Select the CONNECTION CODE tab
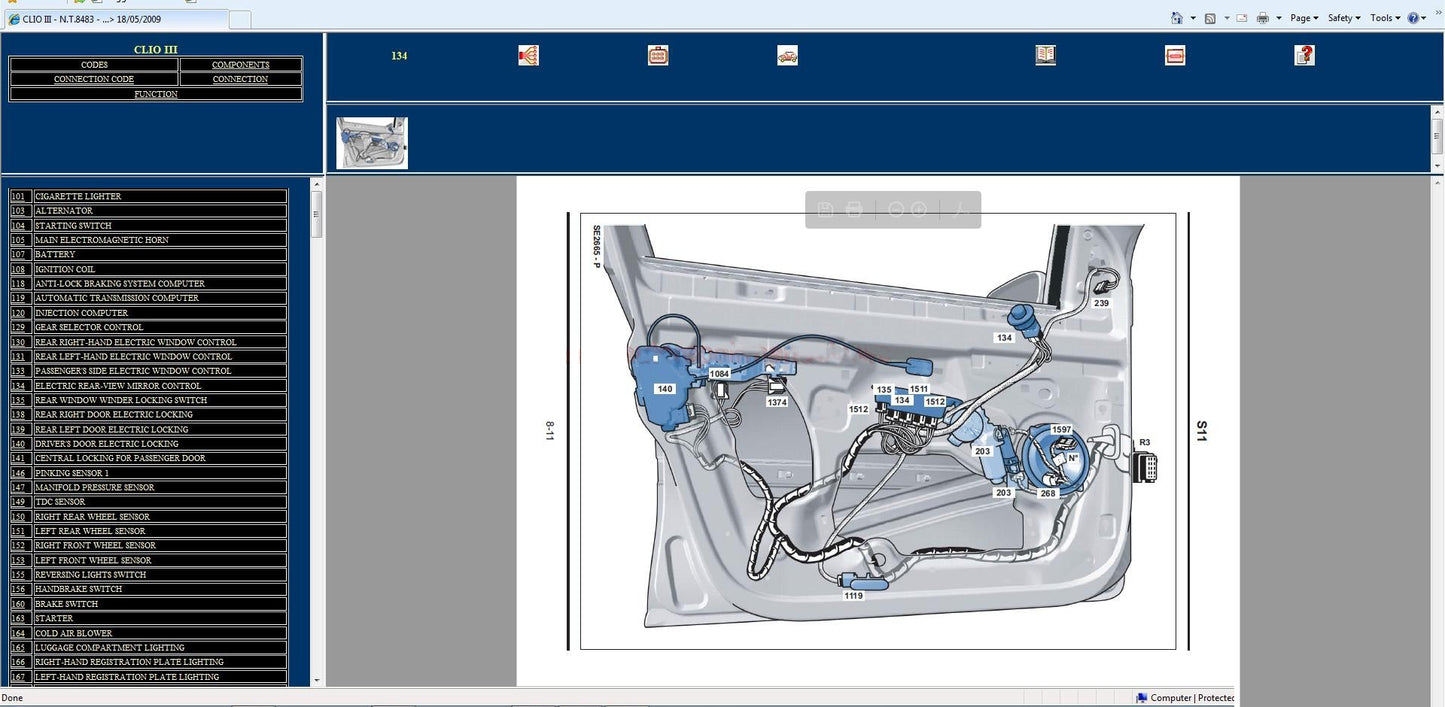 pyautogui.click(x=94, y=79)
